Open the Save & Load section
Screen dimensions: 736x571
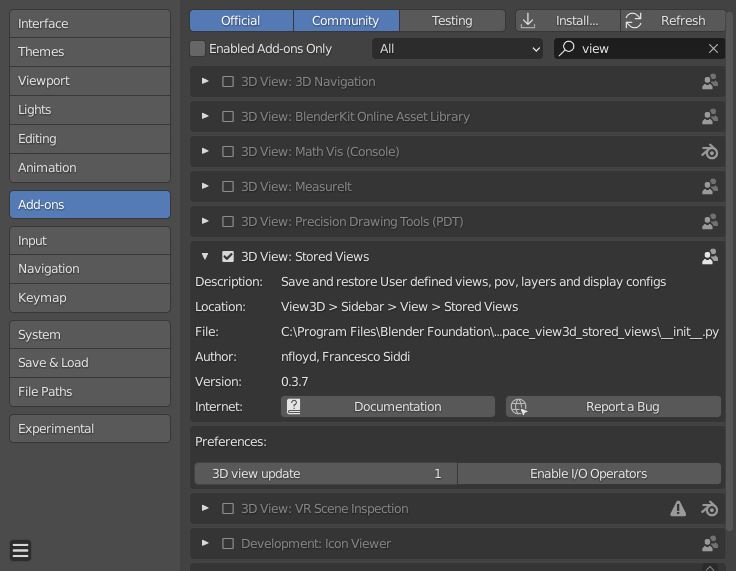[90, 363]
